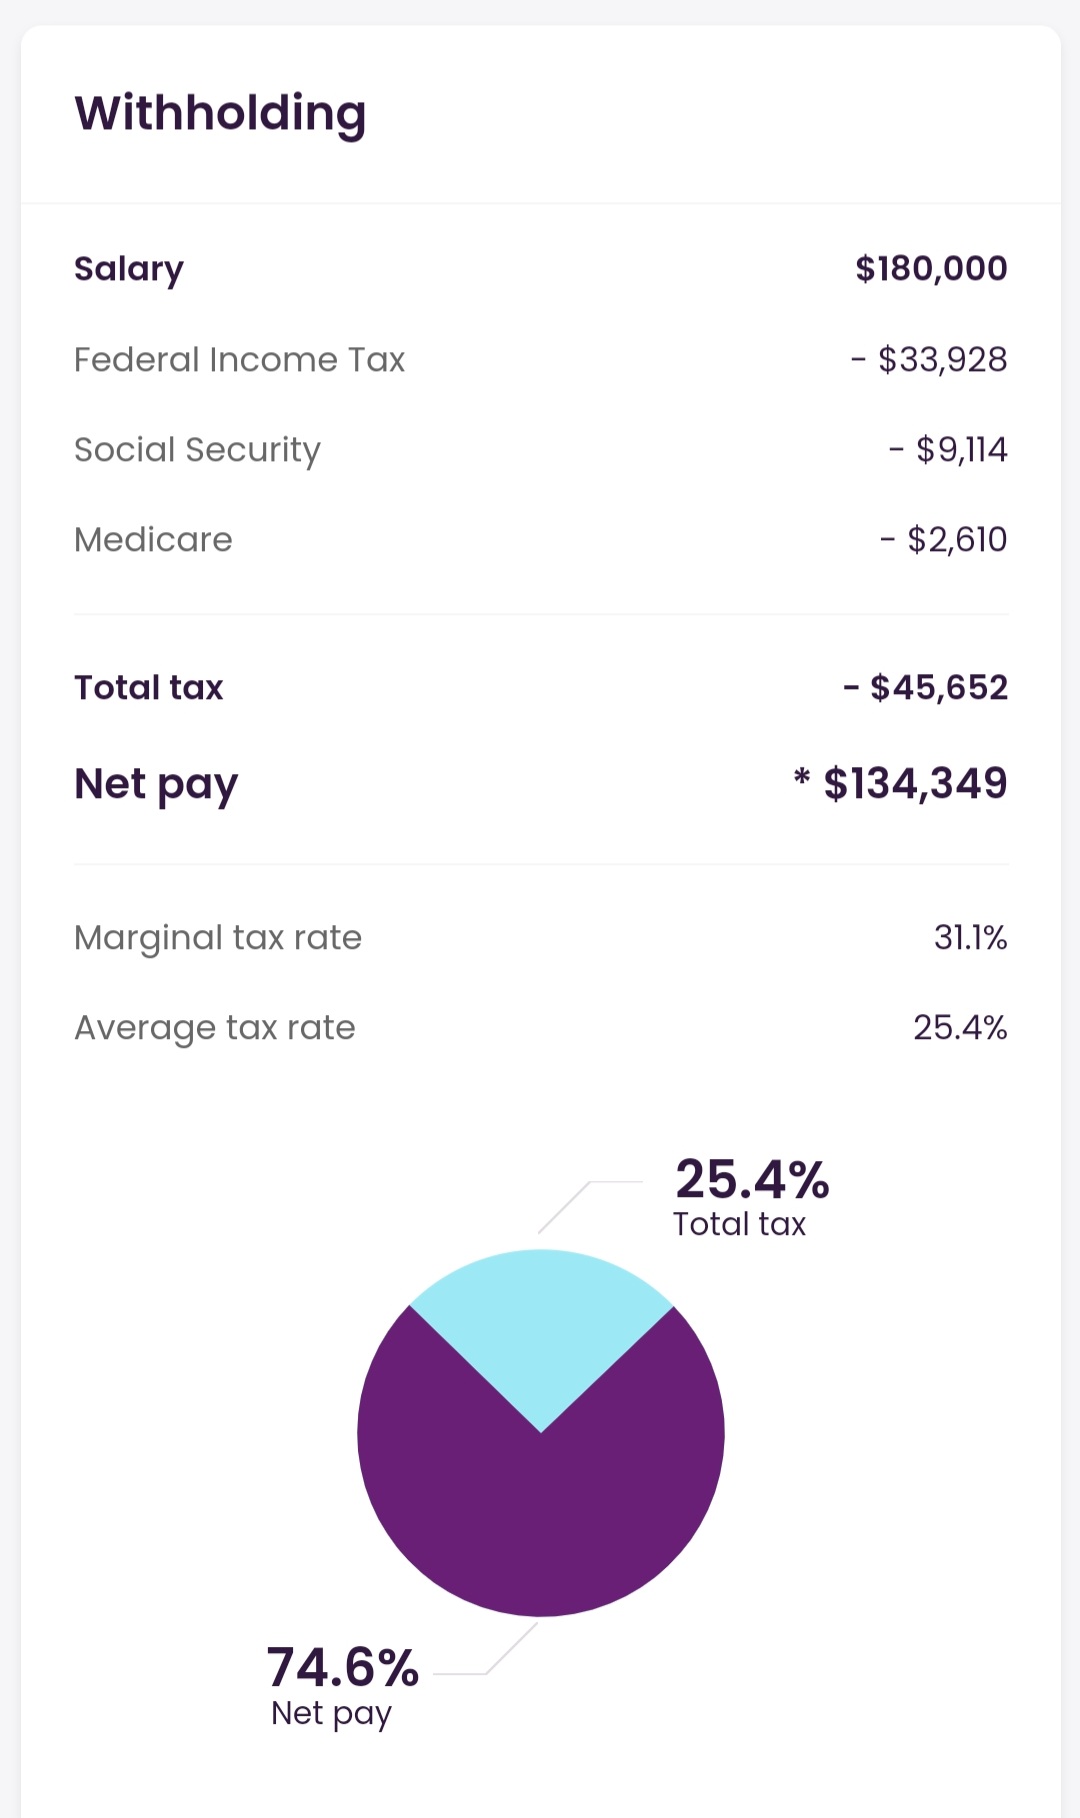Select the Social Security label
The width and height of the screenshot is (1080, 1818).
tap(197, 450)
